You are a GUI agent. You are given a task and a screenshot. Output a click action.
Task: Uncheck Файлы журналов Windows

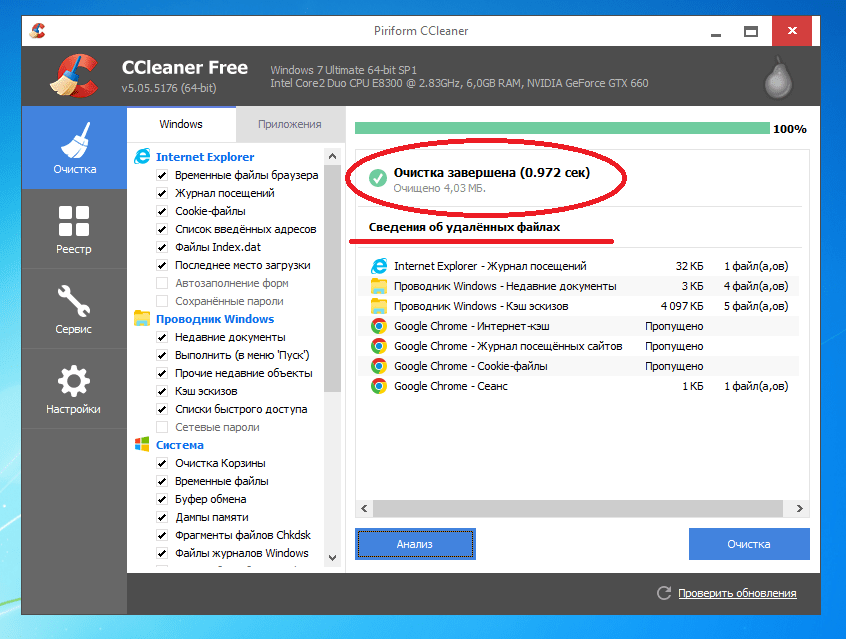point(162,553)
